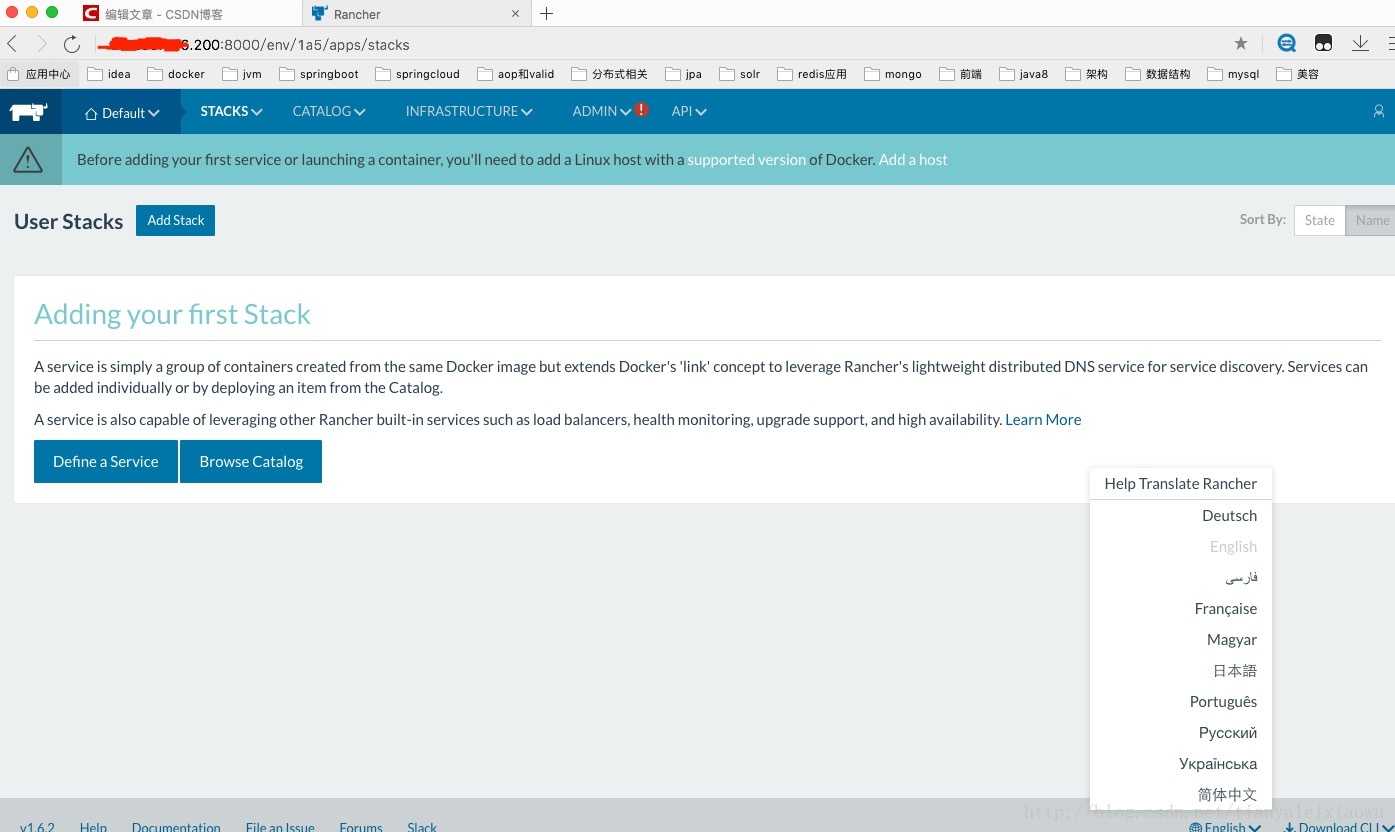The height and width of the screenshot is (832, 1395).
Task: Choose Magyar from the language menu
Action: pos(1181,639)
